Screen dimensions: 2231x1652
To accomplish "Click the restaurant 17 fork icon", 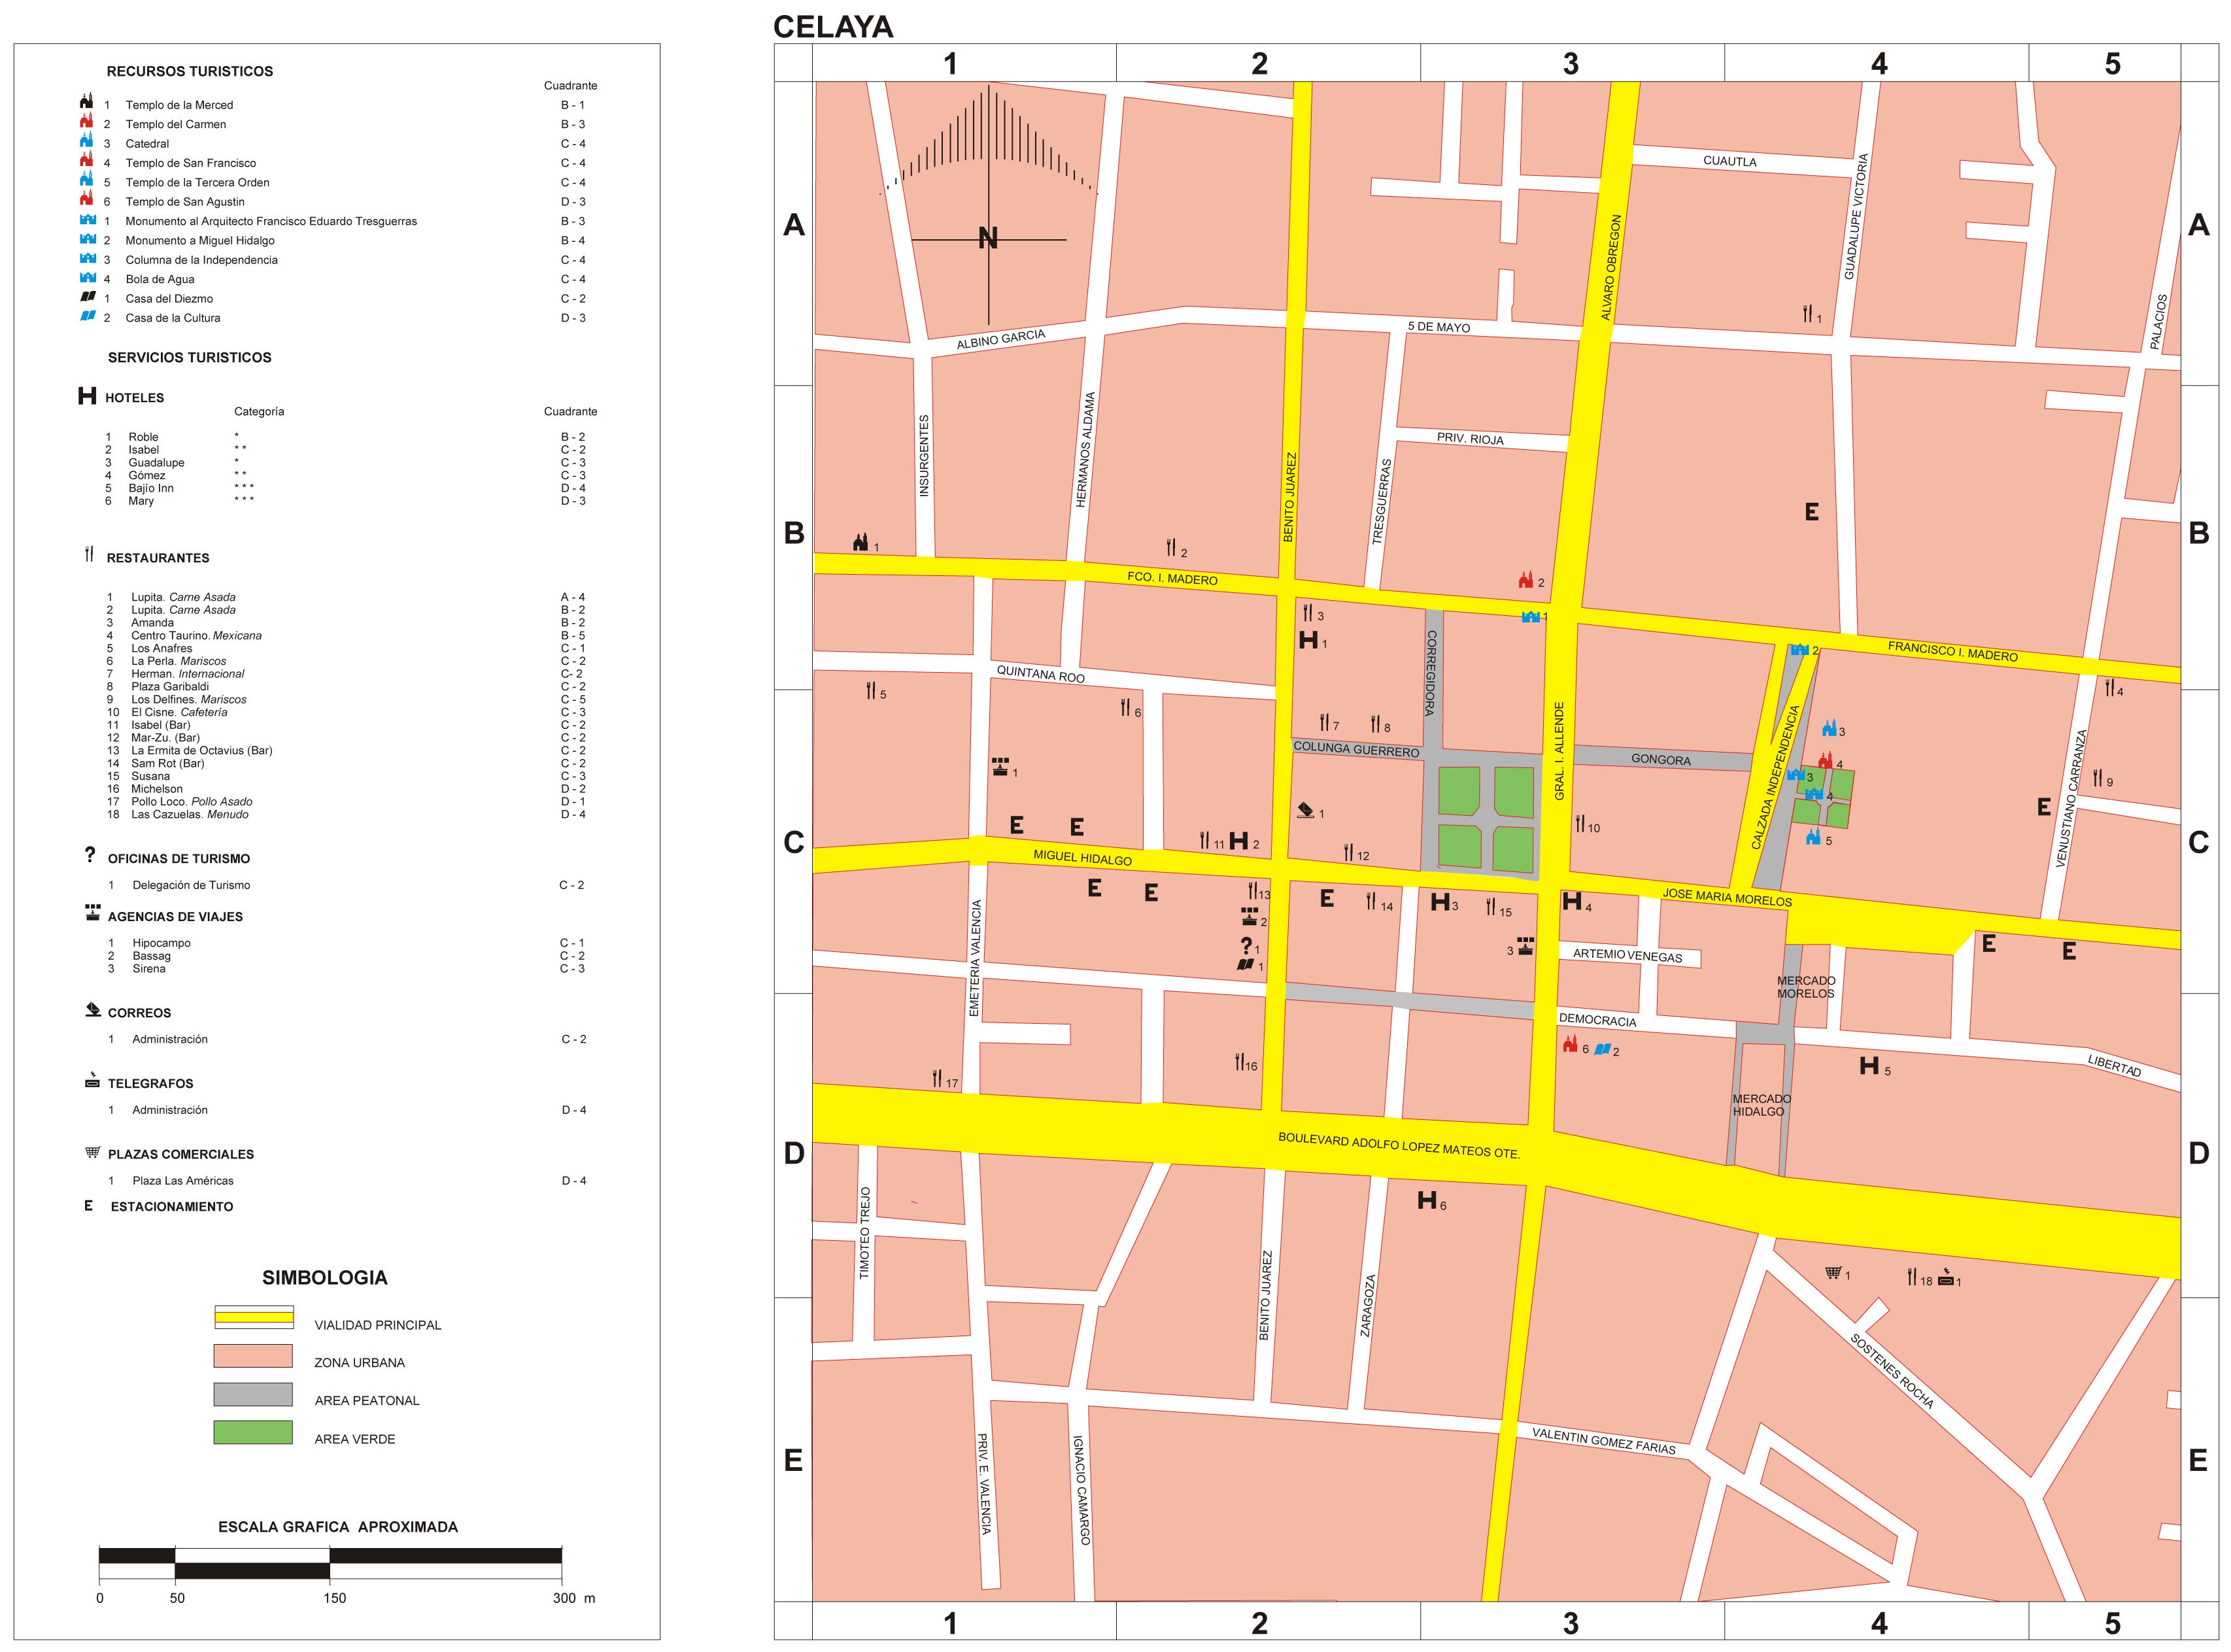I will (937, 1079).
